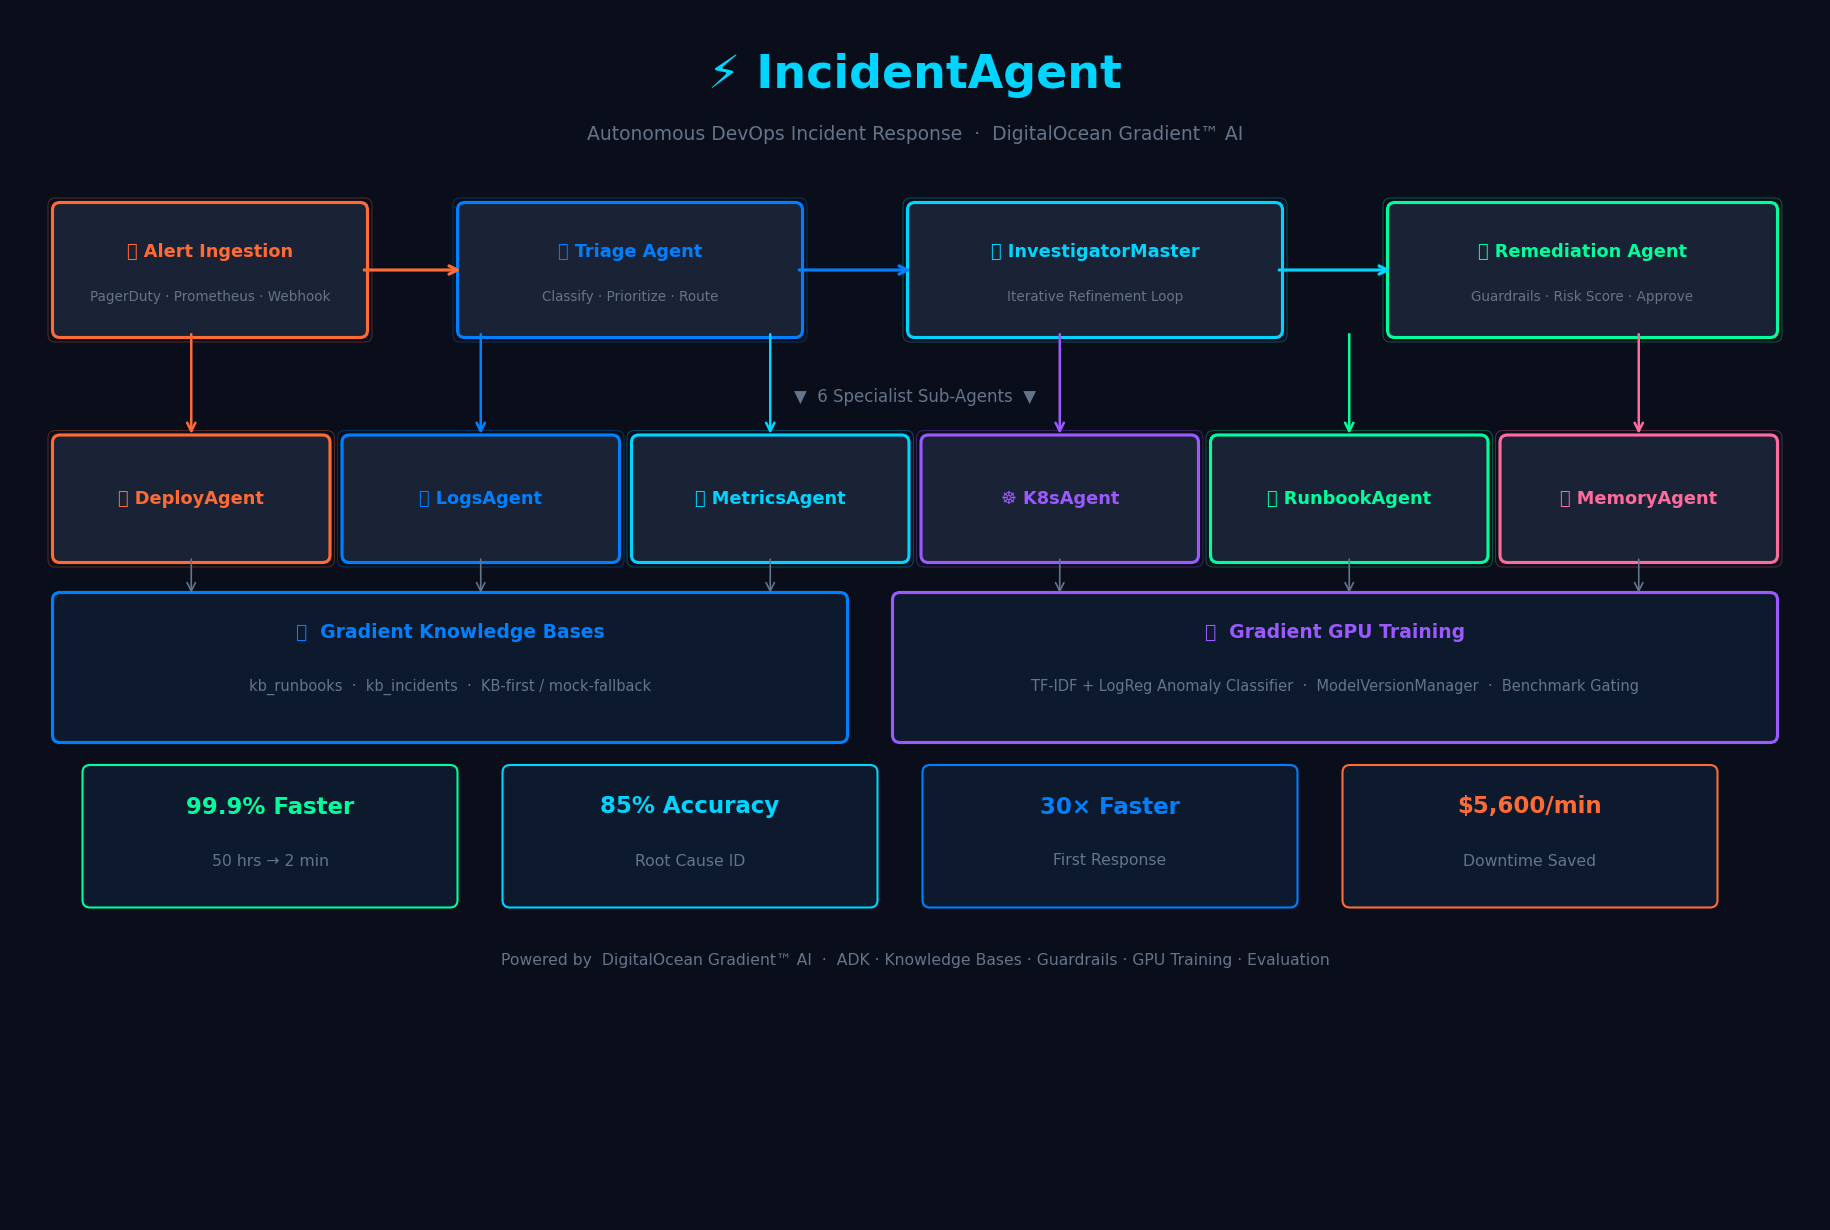Image resolution: width=1830 pixels, height=1230 pixels.
Task: Click the '85% Accuracy' metric
Action: (x=690, y=806)
